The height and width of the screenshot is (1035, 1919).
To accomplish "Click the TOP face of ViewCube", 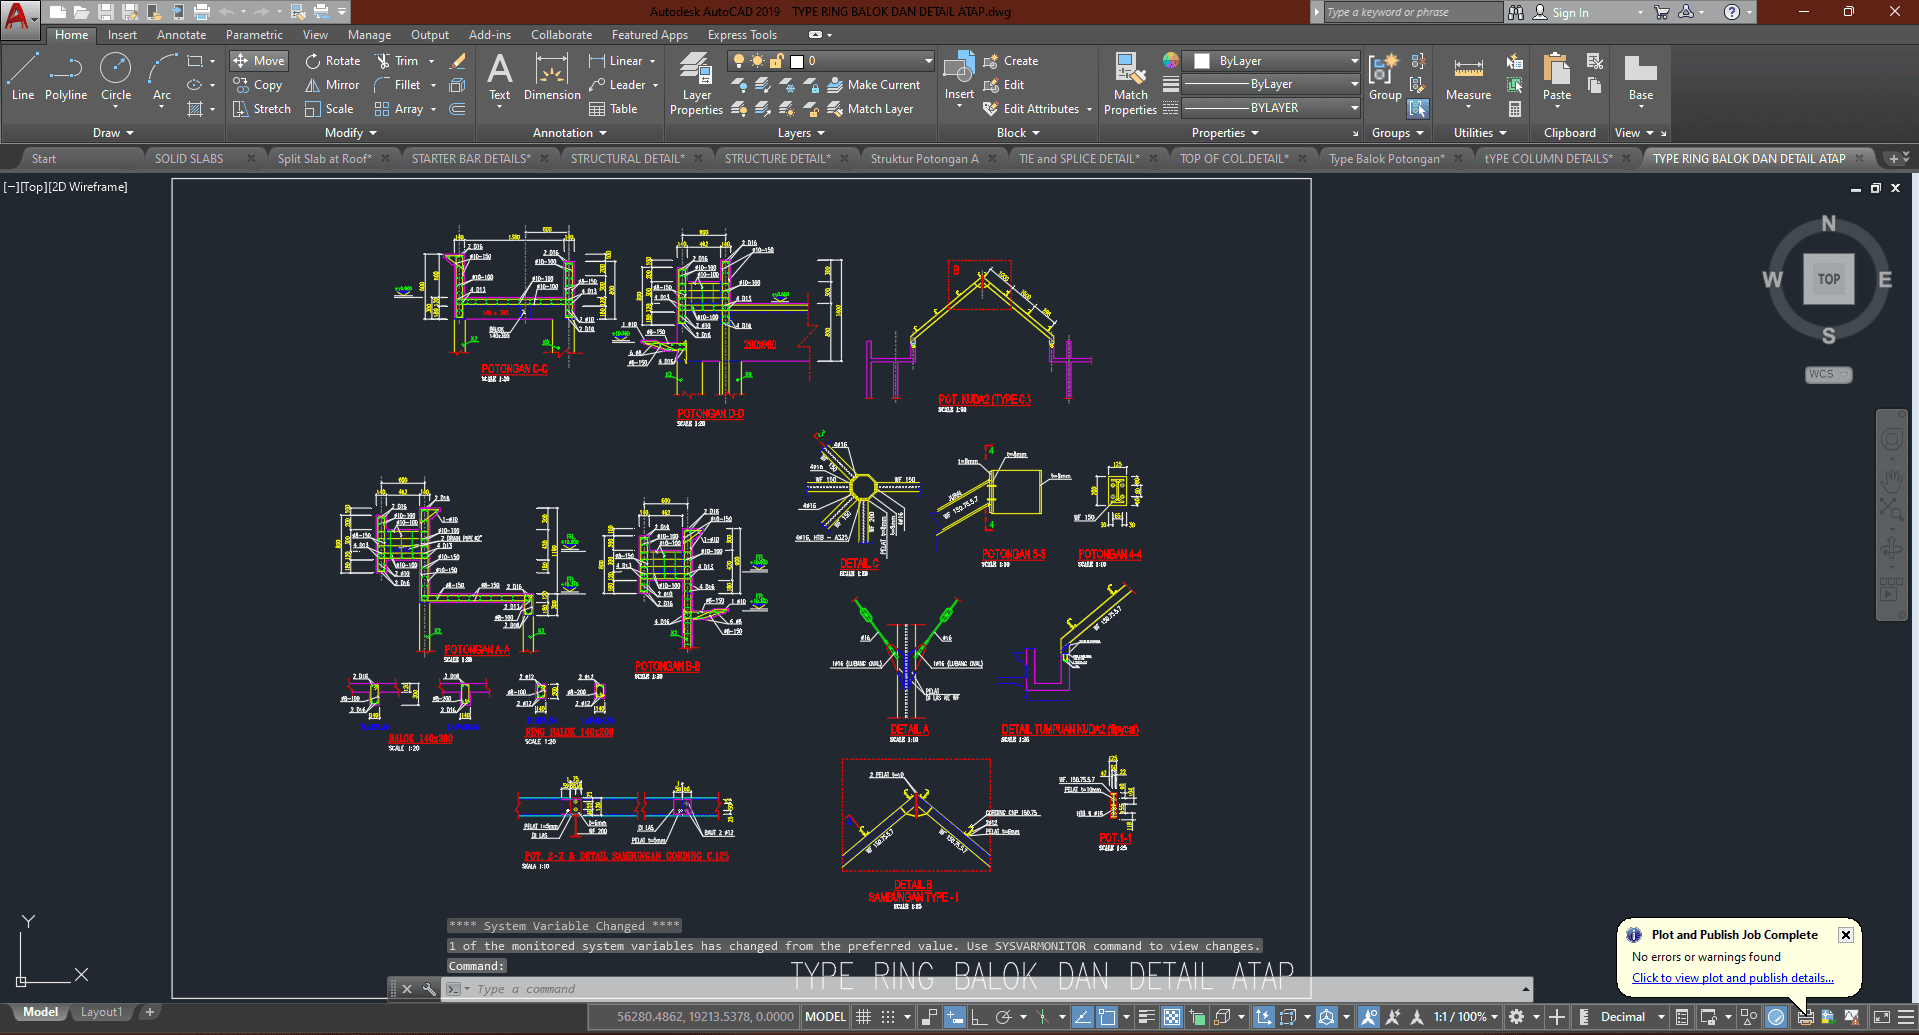I will (x=1828, y=279).
